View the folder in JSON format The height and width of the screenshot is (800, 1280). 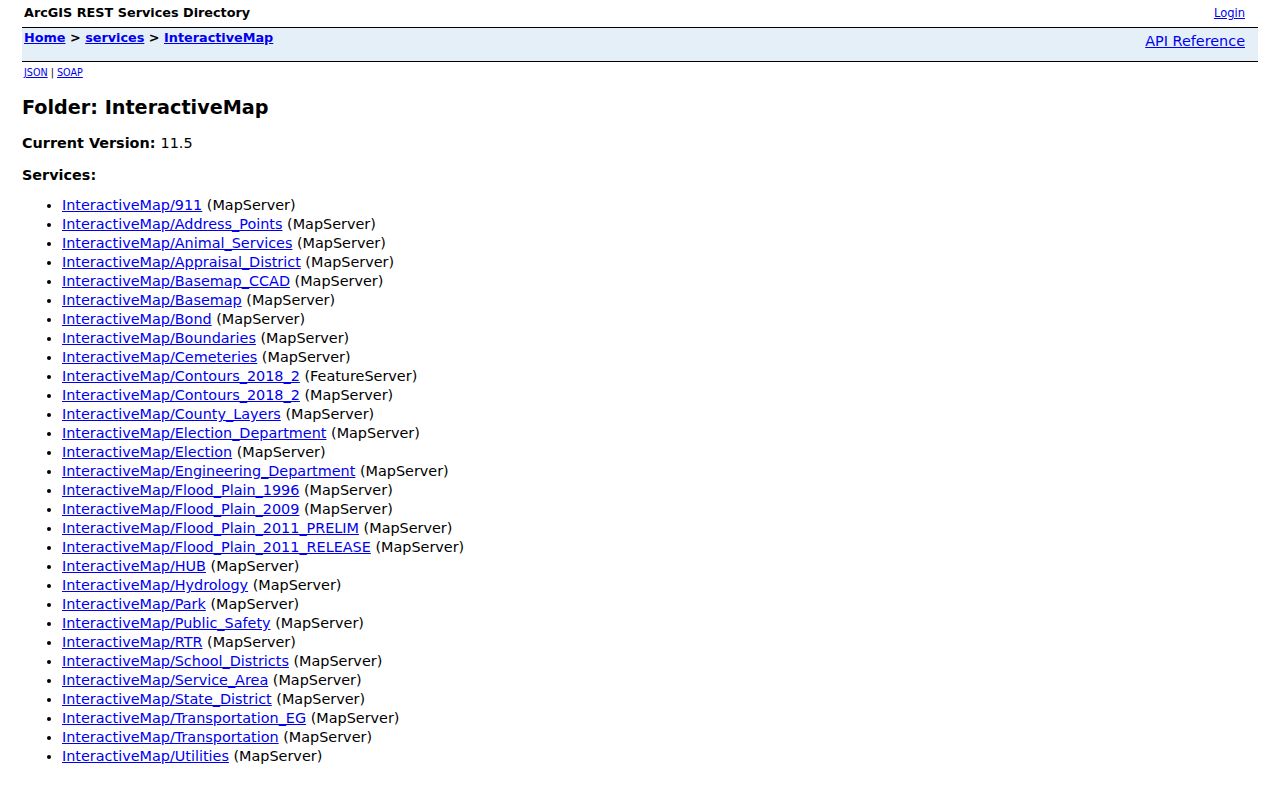36,73
